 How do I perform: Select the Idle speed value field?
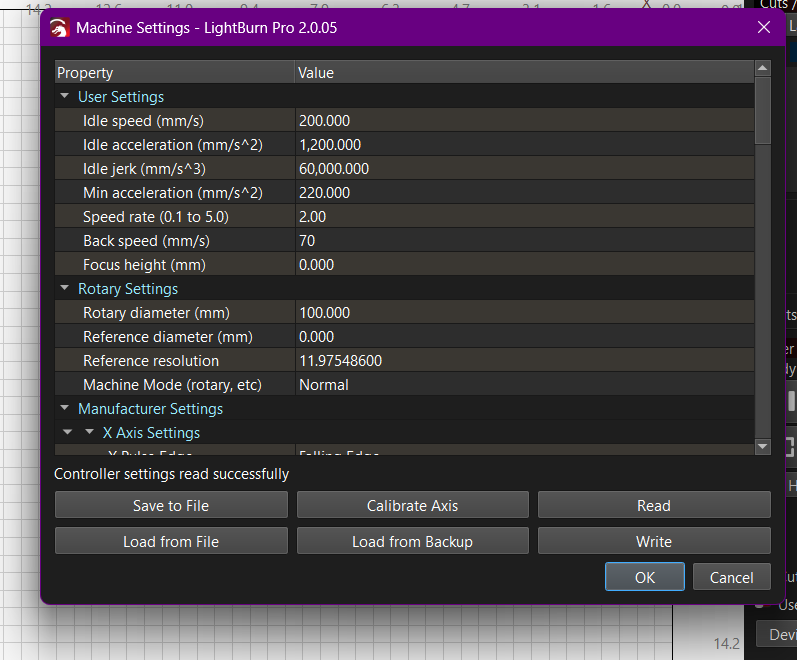click(x=523, y=121)
